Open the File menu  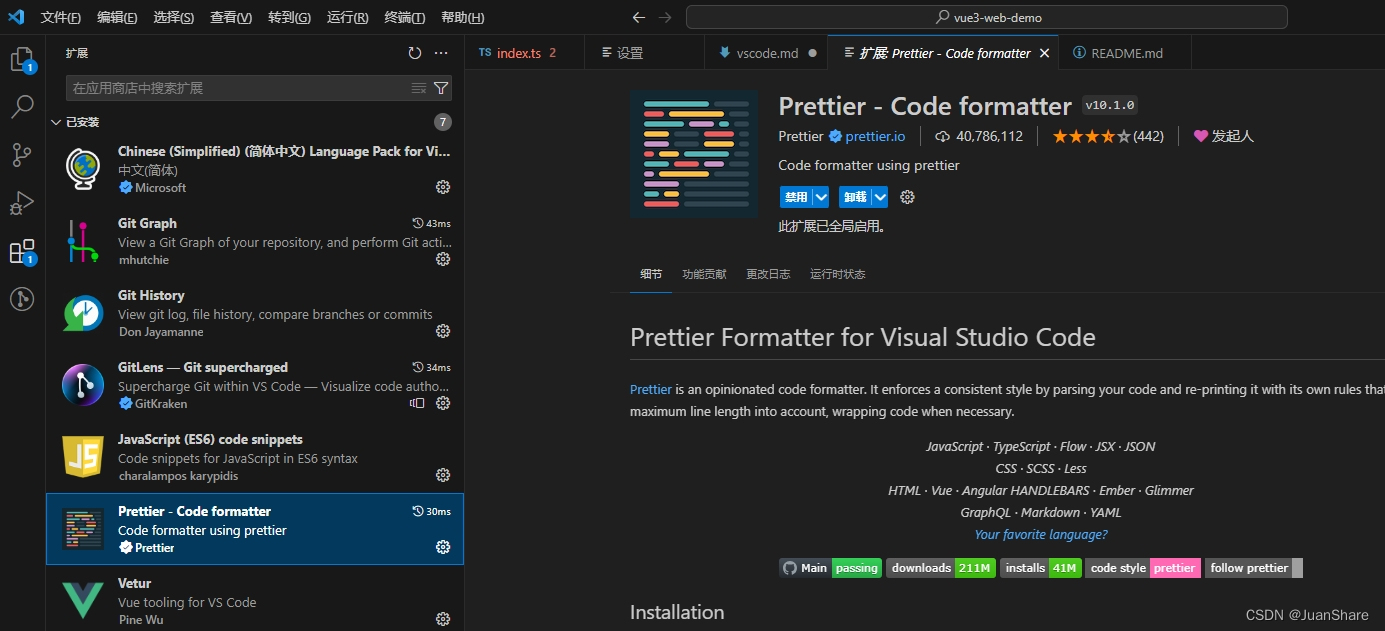click(61, 18)
